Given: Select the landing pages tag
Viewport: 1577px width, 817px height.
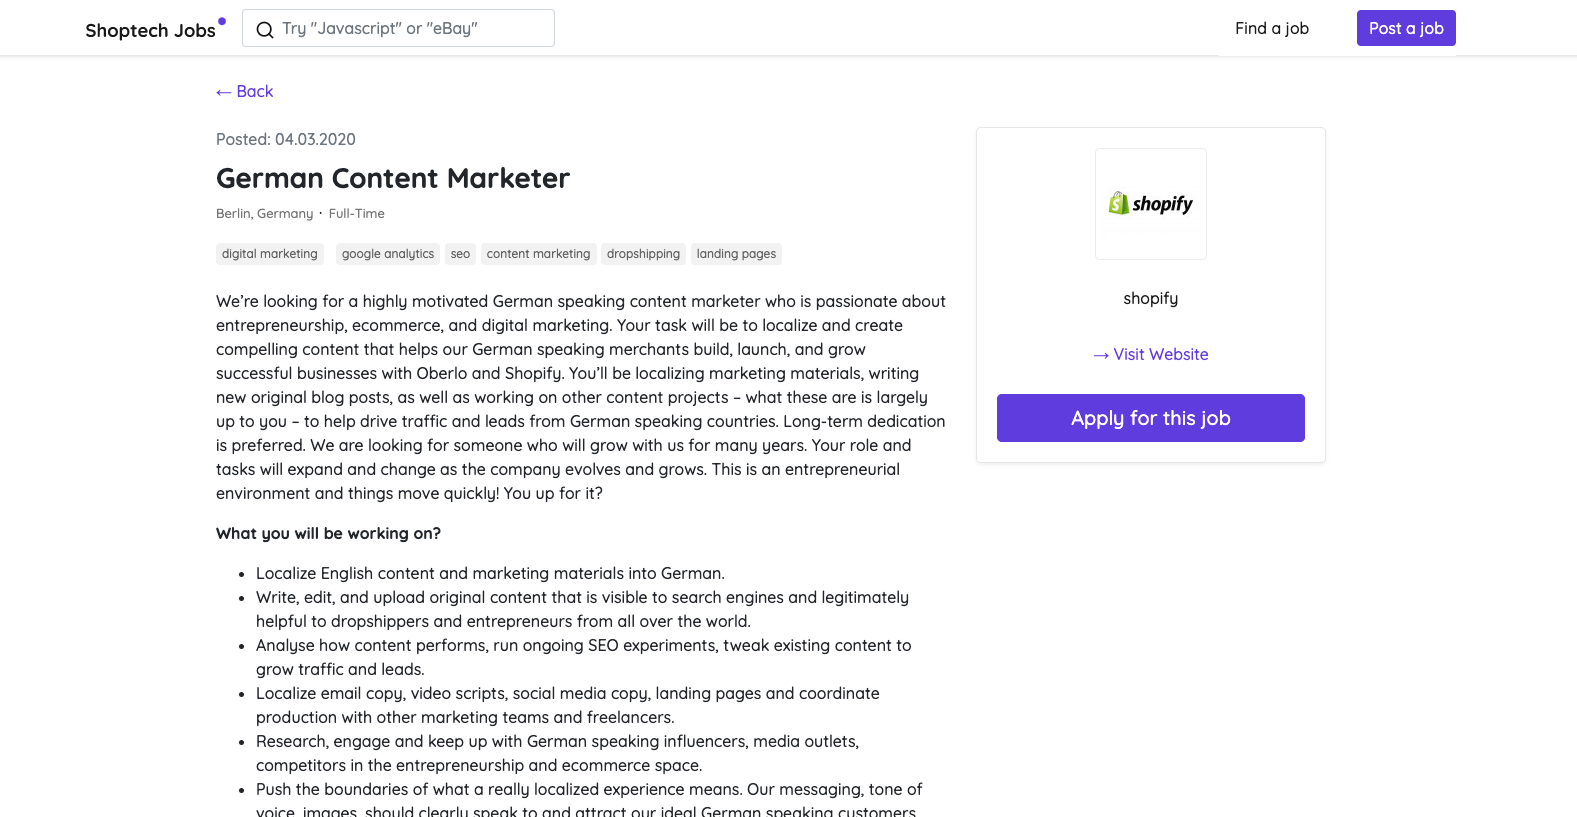Looking at the screenshot, I should pos(736,253).
